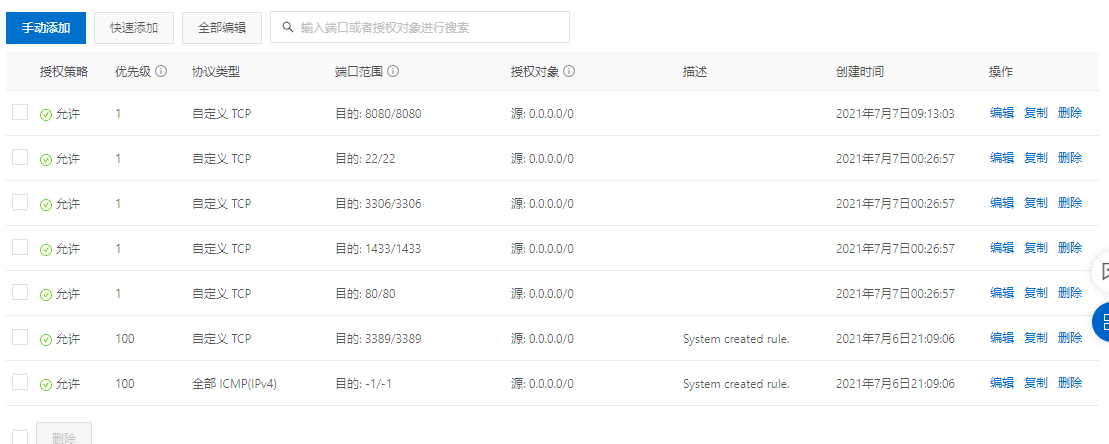
Task: Copy the 22/22 rule
Action: [1035, 158]
